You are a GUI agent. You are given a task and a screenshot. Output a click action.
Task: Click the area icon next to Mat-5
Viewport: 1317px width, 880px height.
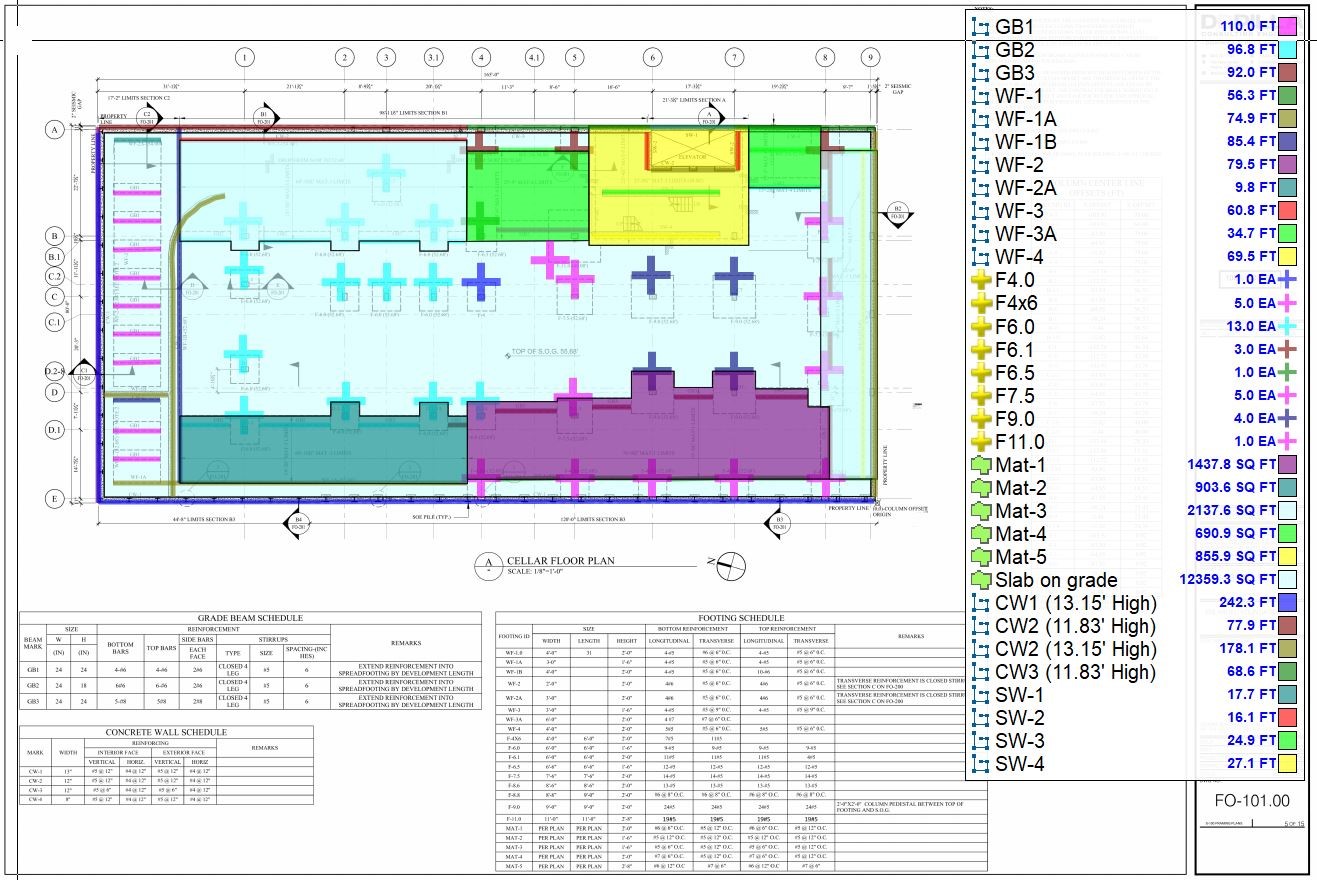click(x=980, y=557)
